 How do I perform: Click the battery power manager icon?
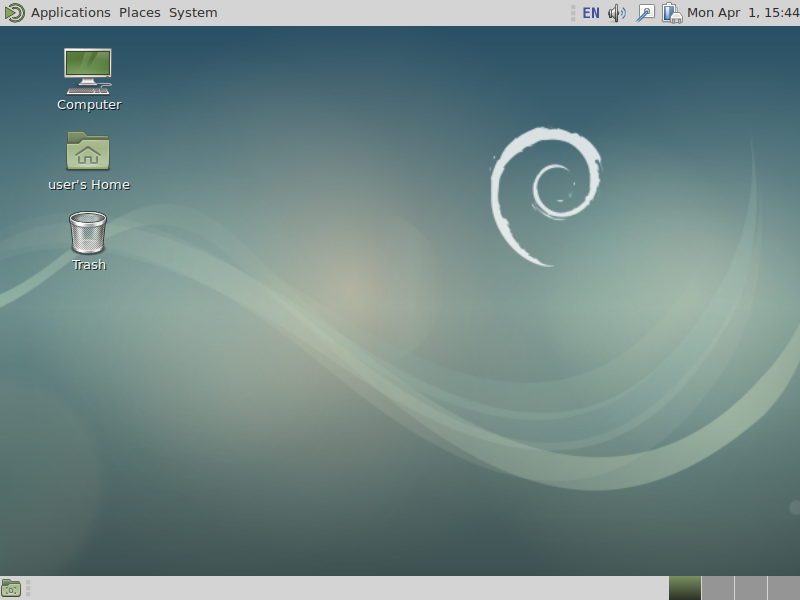point(671,13)
